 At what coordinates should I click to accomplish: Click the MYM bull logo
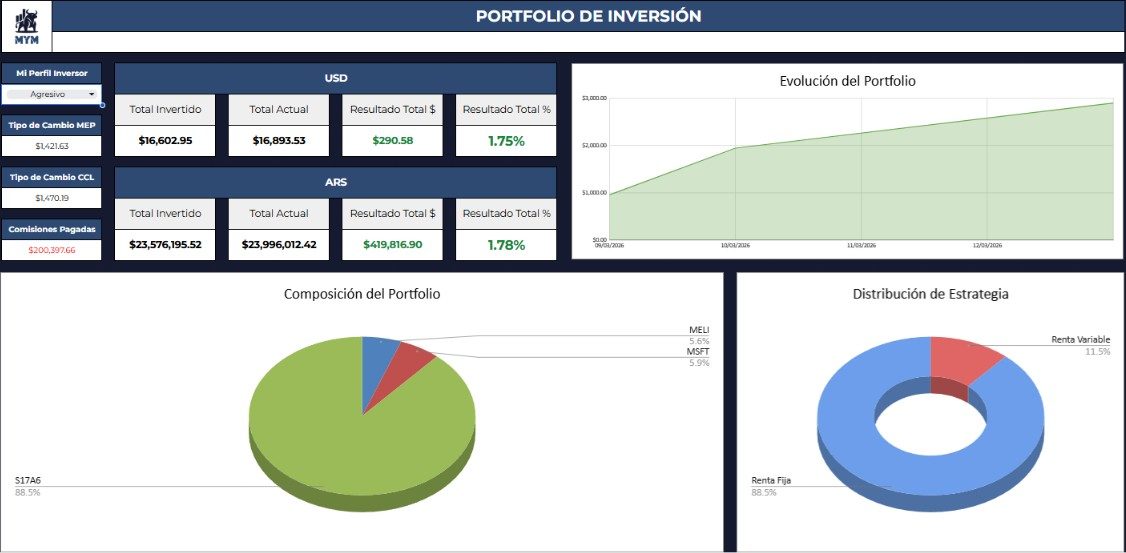click(x=27, y=27)
